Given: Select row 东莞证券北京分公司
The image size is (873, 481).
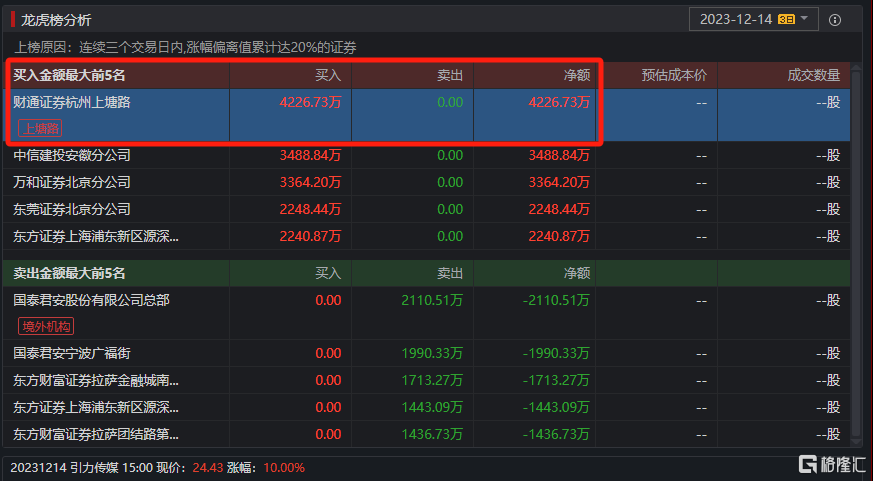Looking at the screenshot, I should 426,209.
